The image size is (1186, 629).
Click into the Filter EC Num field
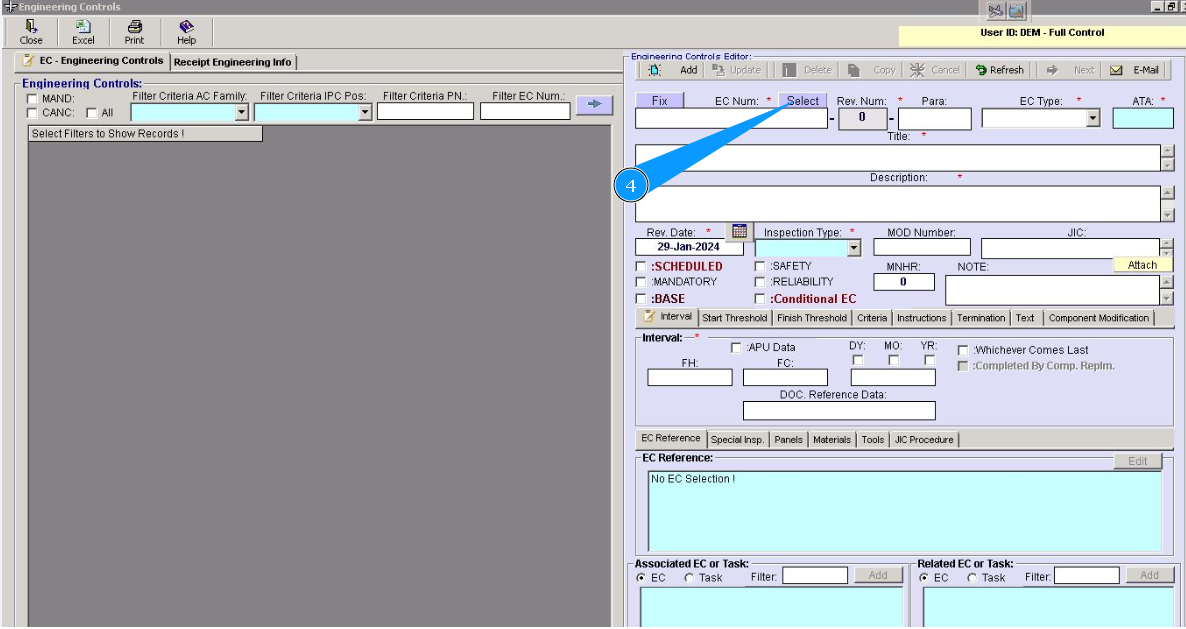pyautogui.click(x=524, y=112)
